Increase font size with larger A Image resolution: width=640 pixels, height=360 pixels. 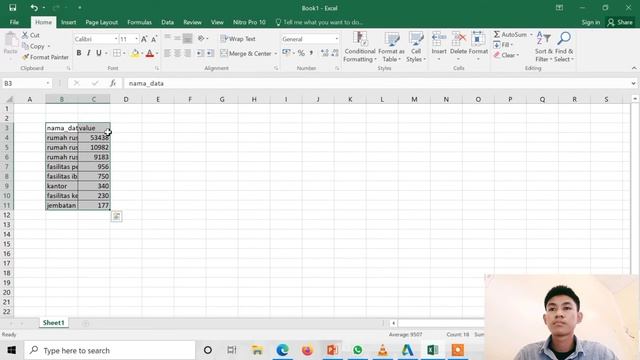144,39
